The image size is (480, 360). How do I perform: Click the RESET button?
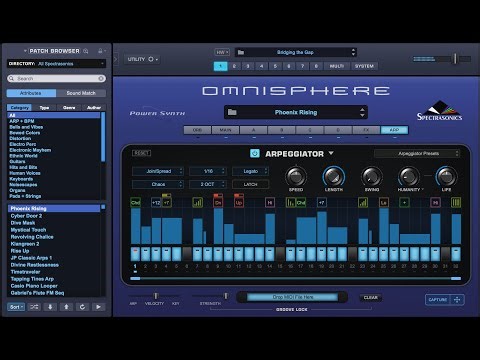click(142, 153)
